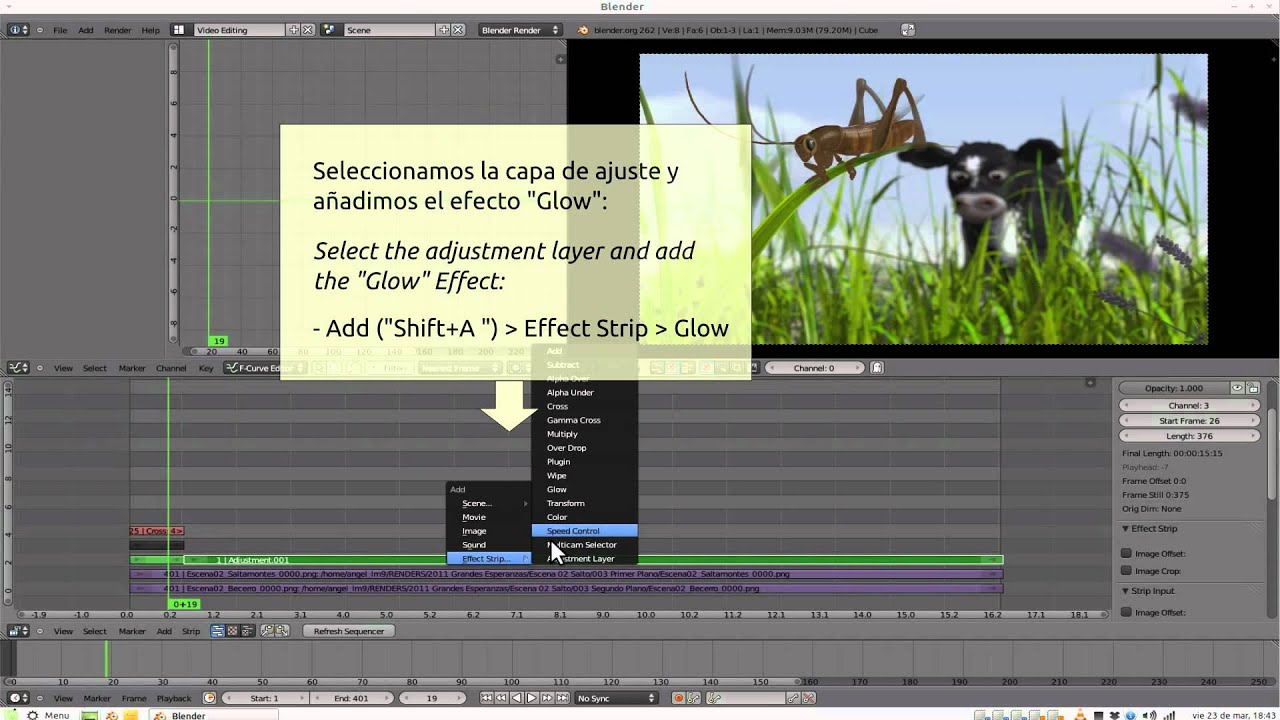
Task: Expand the Scene... submenu in Add menu
Action: (488, 503)
